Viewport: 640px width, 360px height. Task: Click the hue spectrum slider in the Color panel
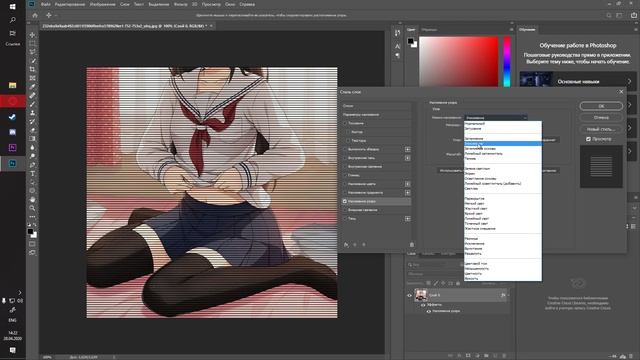[507, 61]
